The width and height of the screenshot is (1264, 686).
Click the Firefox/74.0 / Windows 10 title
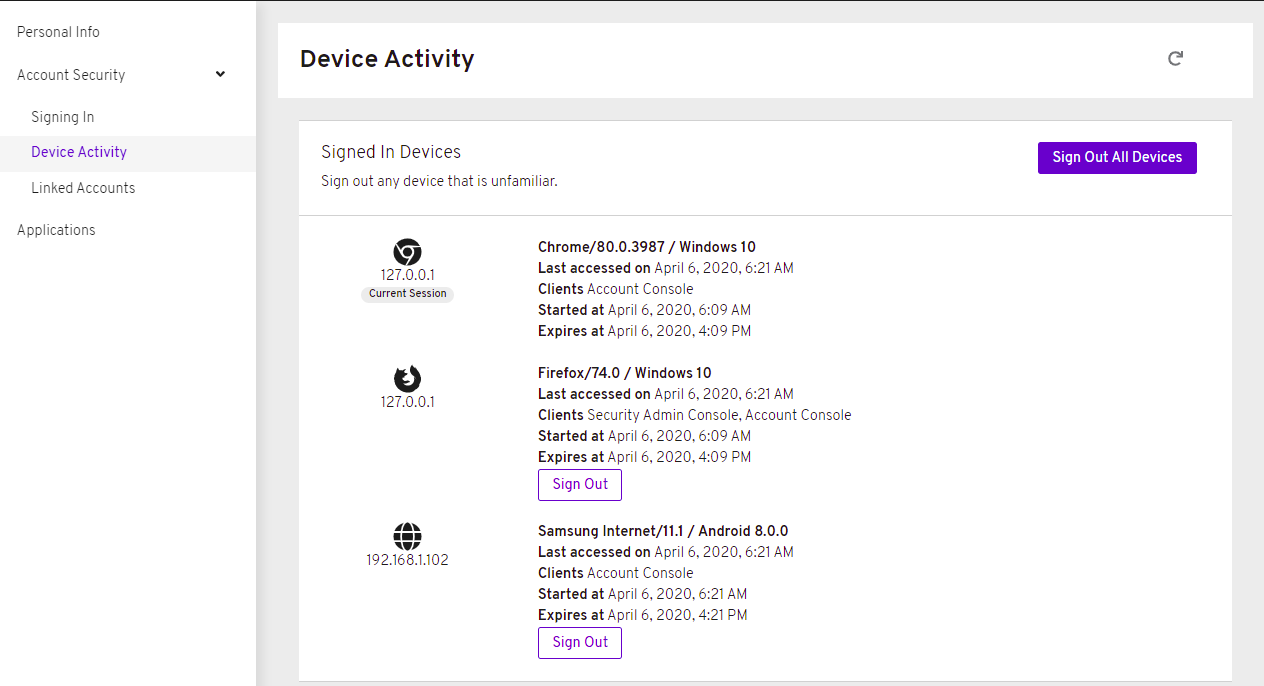click(x=624, y=373)
